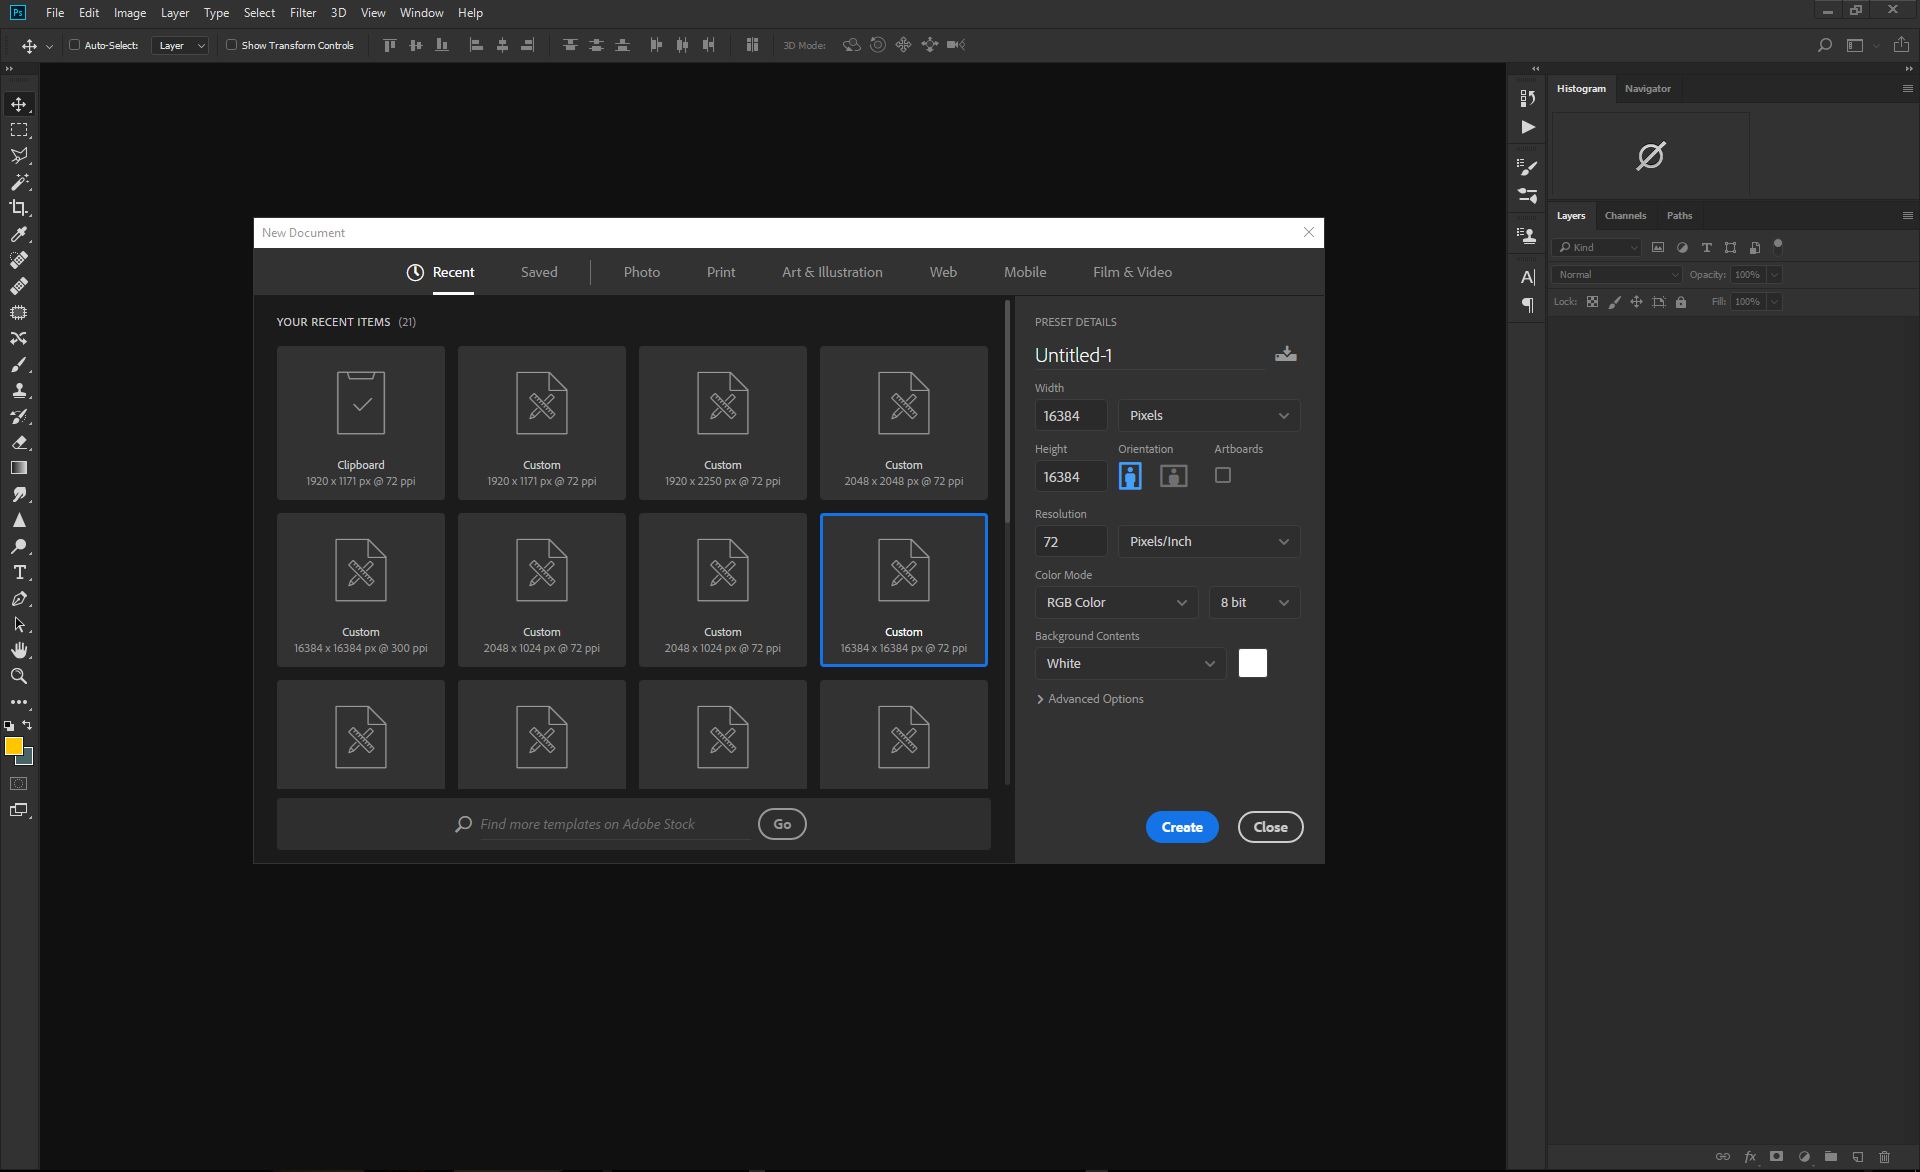Open the Pixels/Inch resolution dropdown
1920x1172 pixels.
(1208, 542)
